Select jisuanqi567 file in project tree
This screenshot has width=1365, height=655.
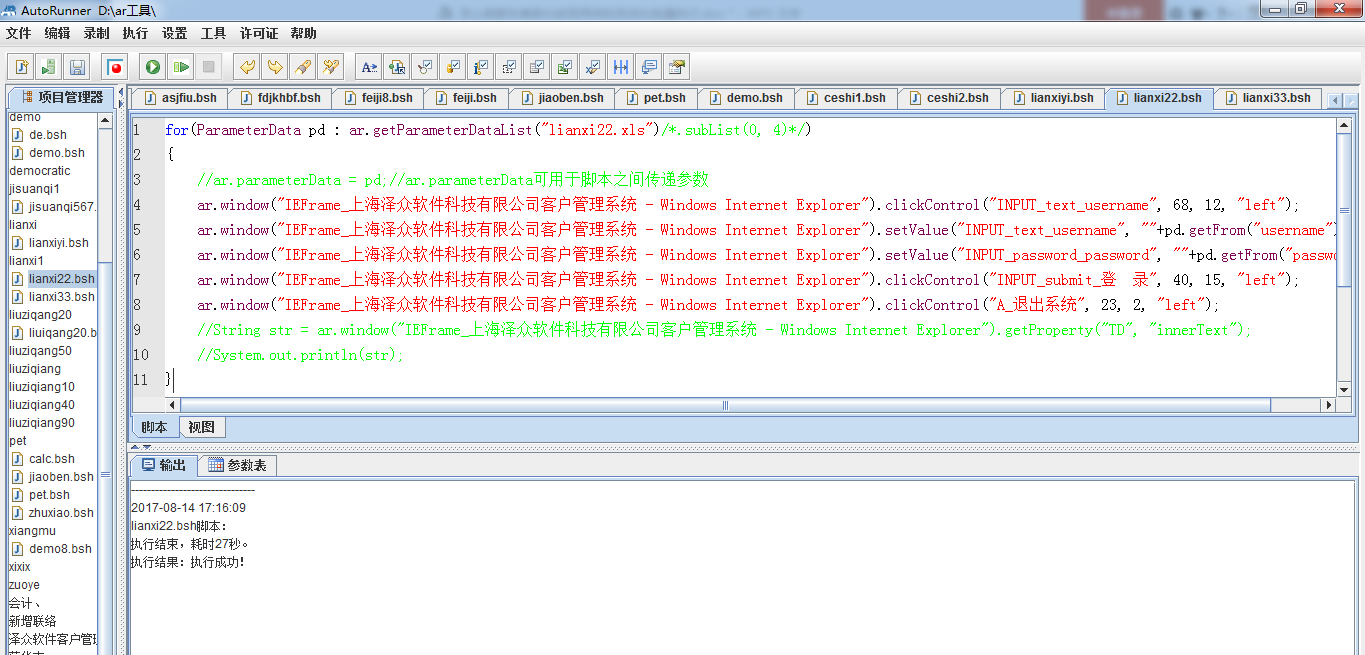click(x=54, y=207)
